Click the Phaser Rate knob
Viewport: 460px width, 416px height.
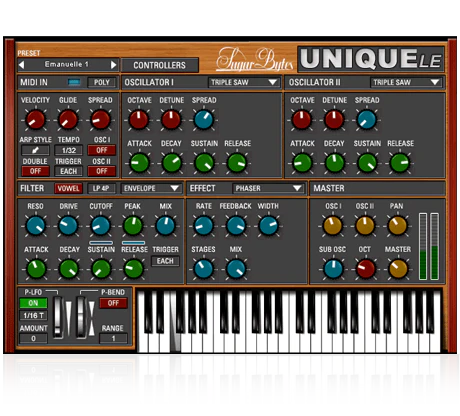[x=204, y=225]
